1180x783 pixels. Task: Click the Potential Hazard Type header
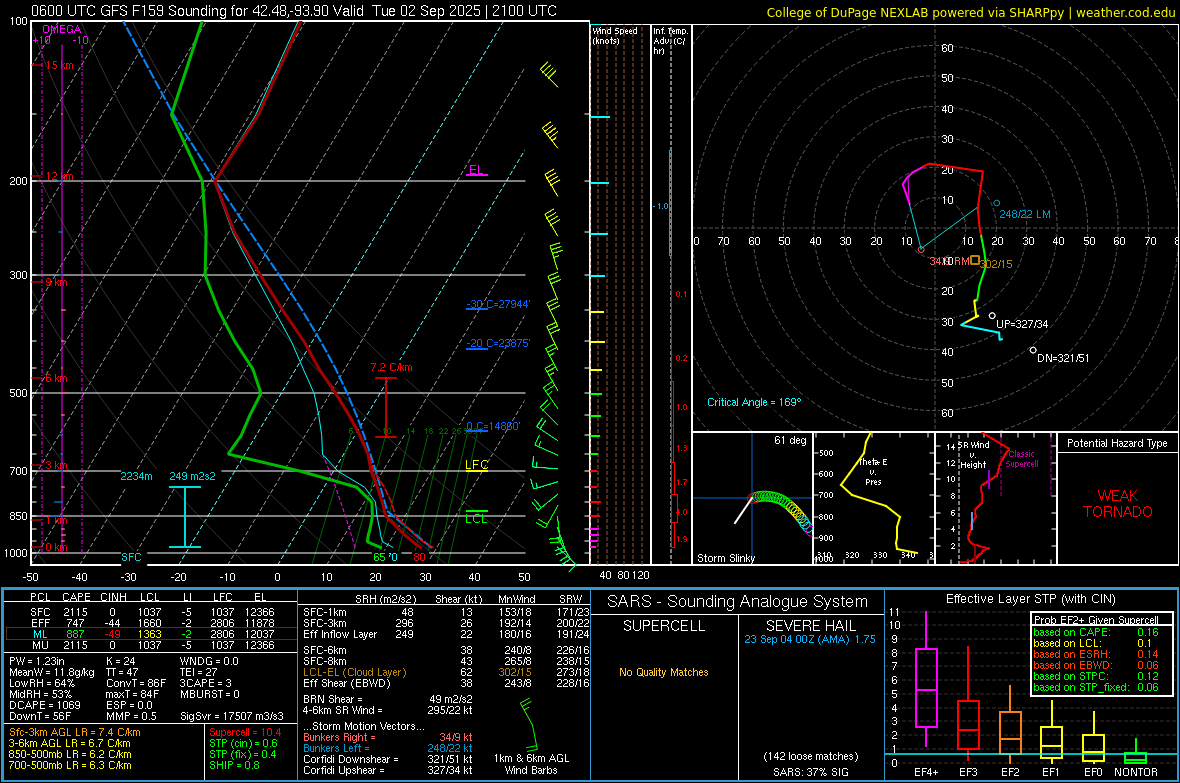pos(1117,443)
